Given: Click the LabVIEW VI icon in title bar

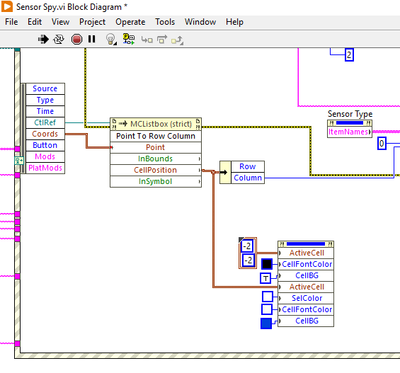Looking at the screenshot, I should click(x=7, y=7).
